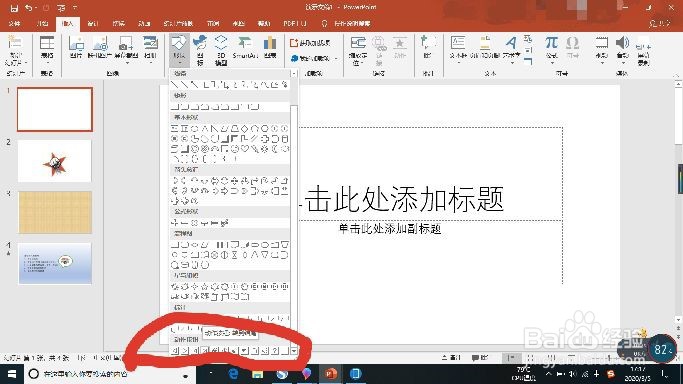Click the Photo Album (相册) icon
This screenshot has width=683, height=384.
point(150,44)
